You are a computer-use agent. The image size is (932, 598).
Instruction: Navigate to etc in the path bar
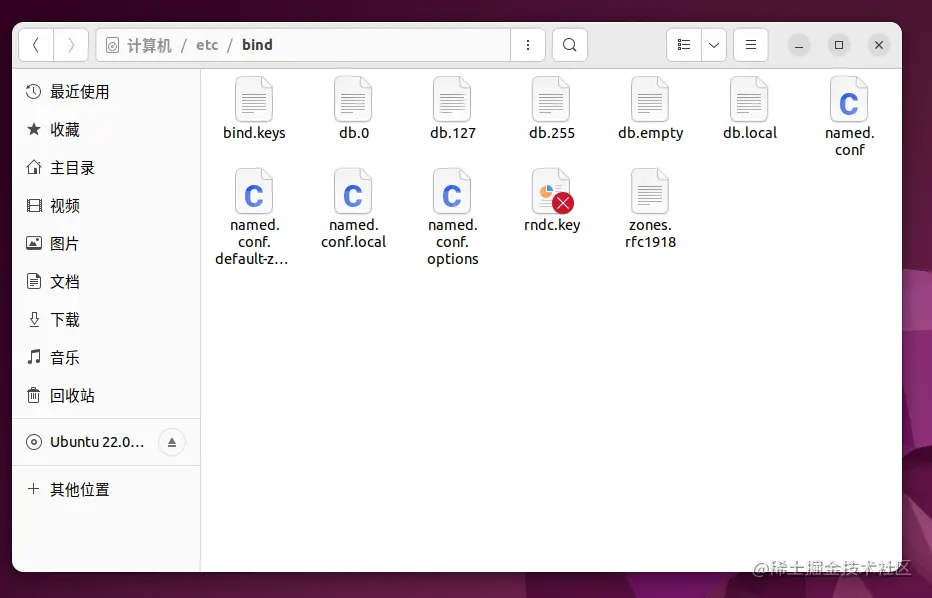[x=207, y=45]
